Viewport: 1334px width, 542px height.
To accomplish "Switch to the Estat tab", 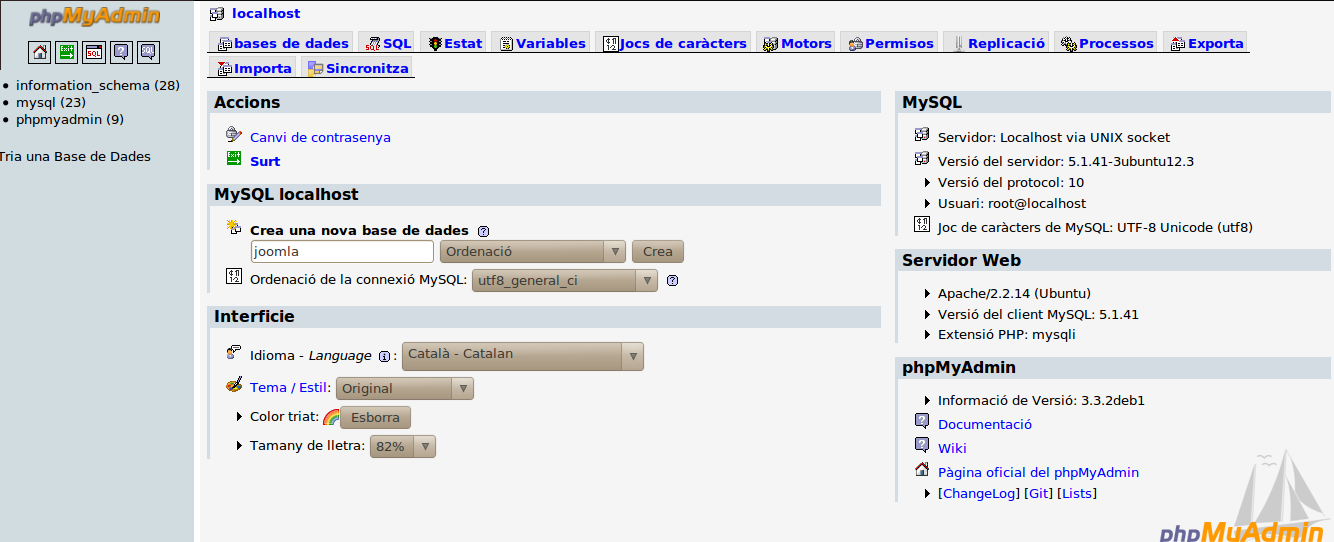I will [455, 43].
